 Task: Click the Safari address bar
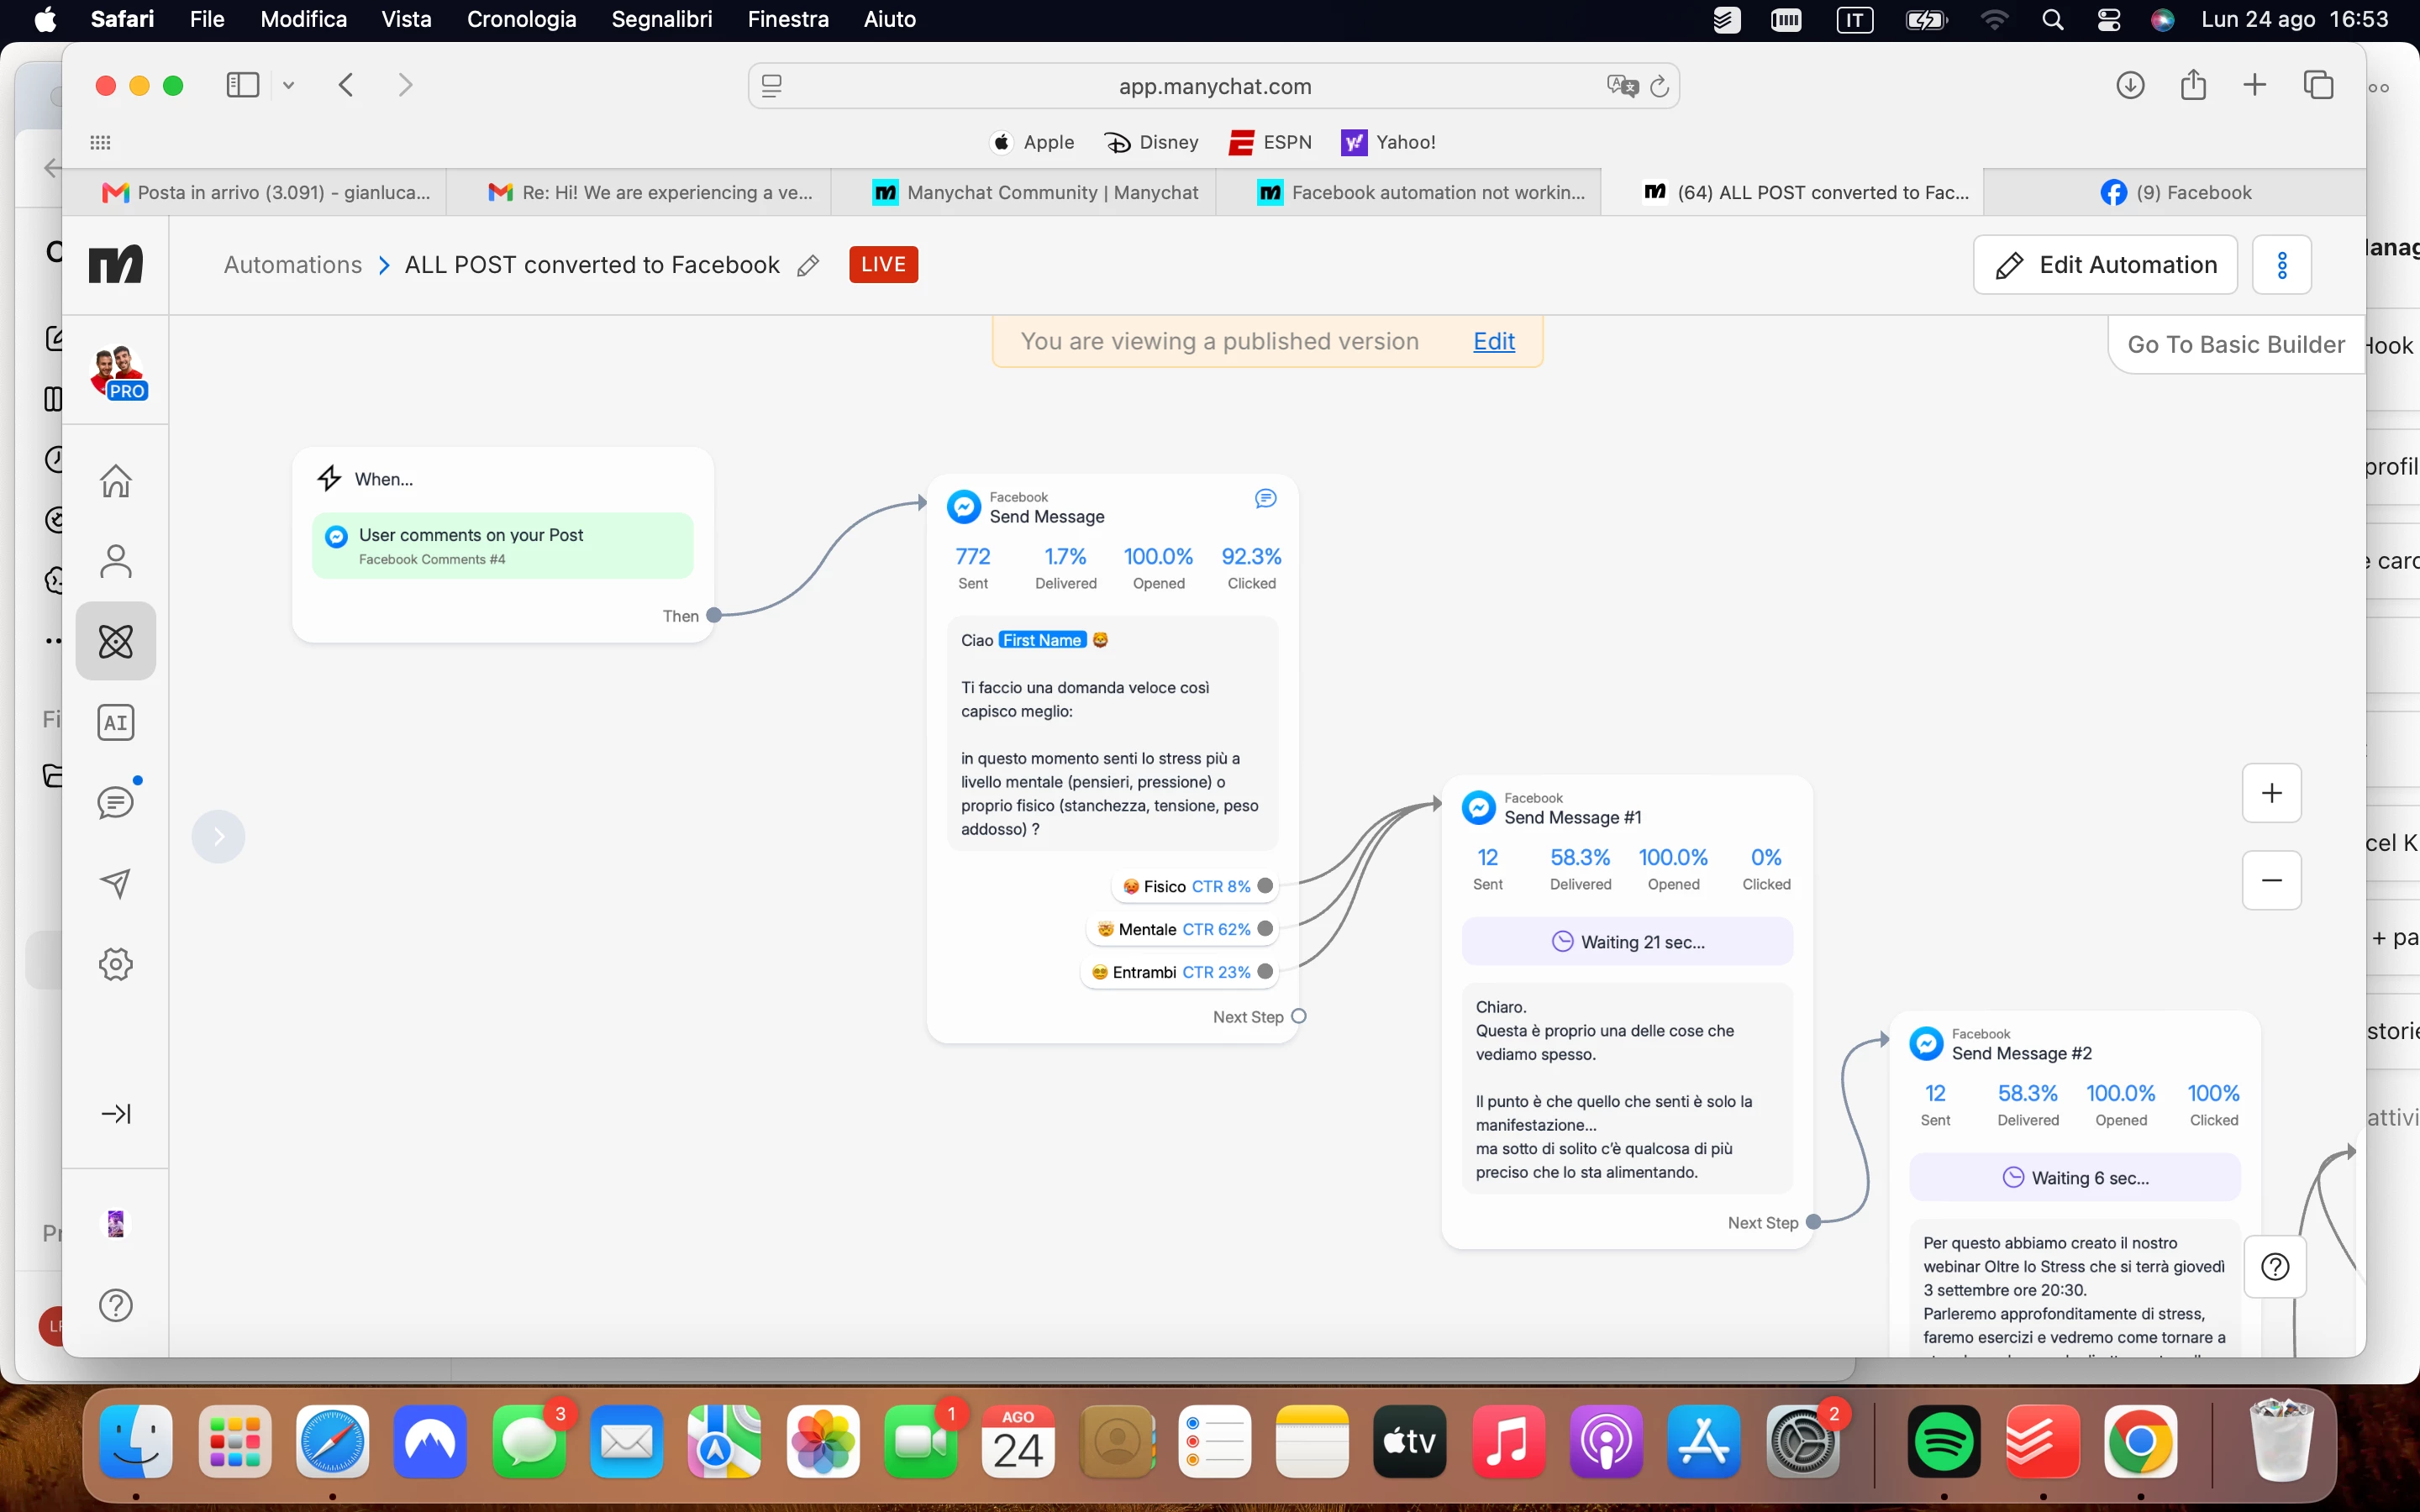[1214, 86]
